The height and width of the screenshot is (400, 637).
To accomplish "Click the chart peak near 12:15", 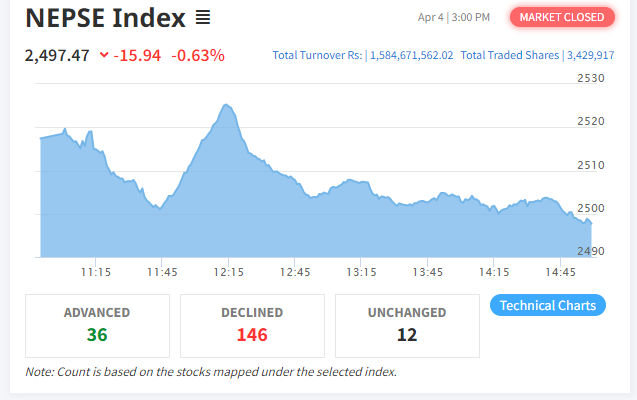I will [x=226, y=105].
